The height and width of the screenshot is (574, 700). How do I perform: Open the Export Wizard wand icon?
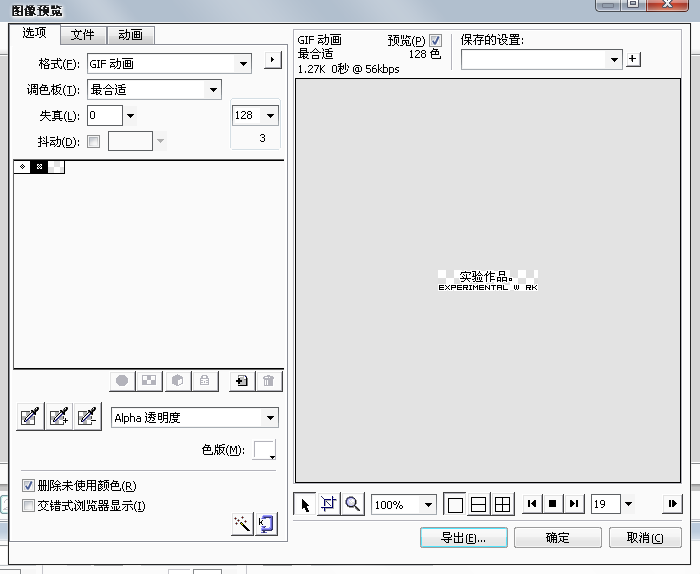pyautogui.click(x=241, y=524)
